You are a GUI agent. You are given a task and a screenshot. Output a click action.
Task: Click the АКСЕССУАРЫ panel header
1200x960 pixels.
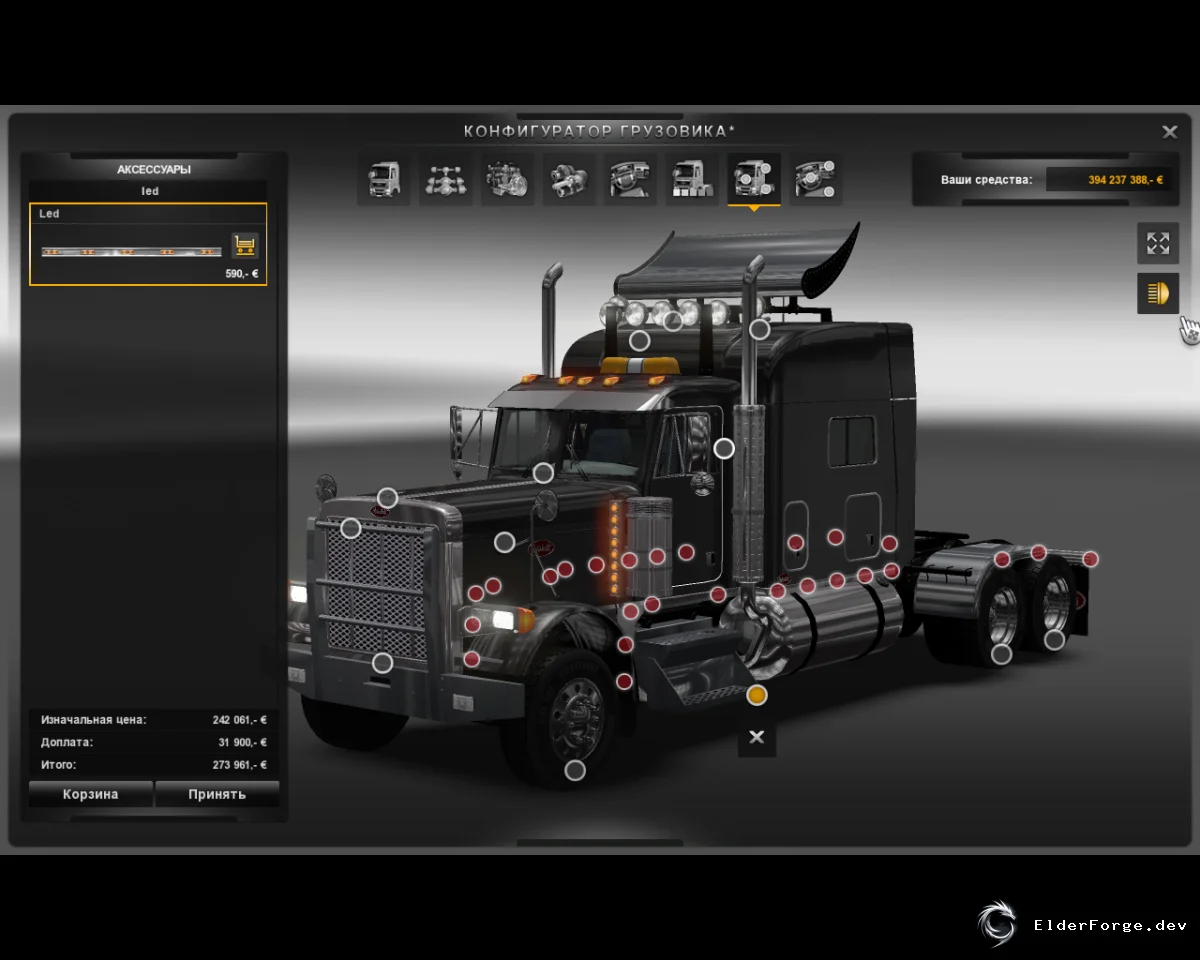[154, 169]
